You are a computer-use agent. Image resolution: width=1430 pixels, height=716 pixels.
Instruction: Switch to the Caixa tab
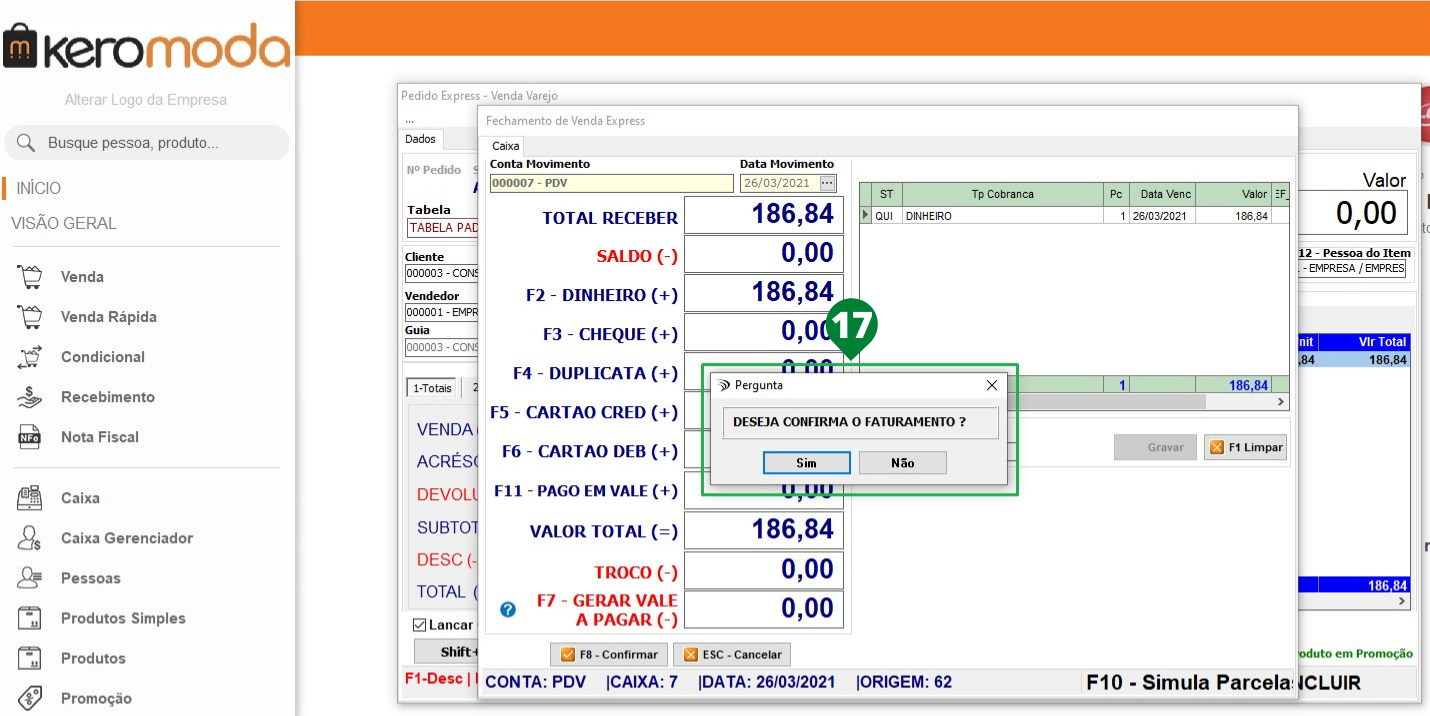click(x=506, y=146)
